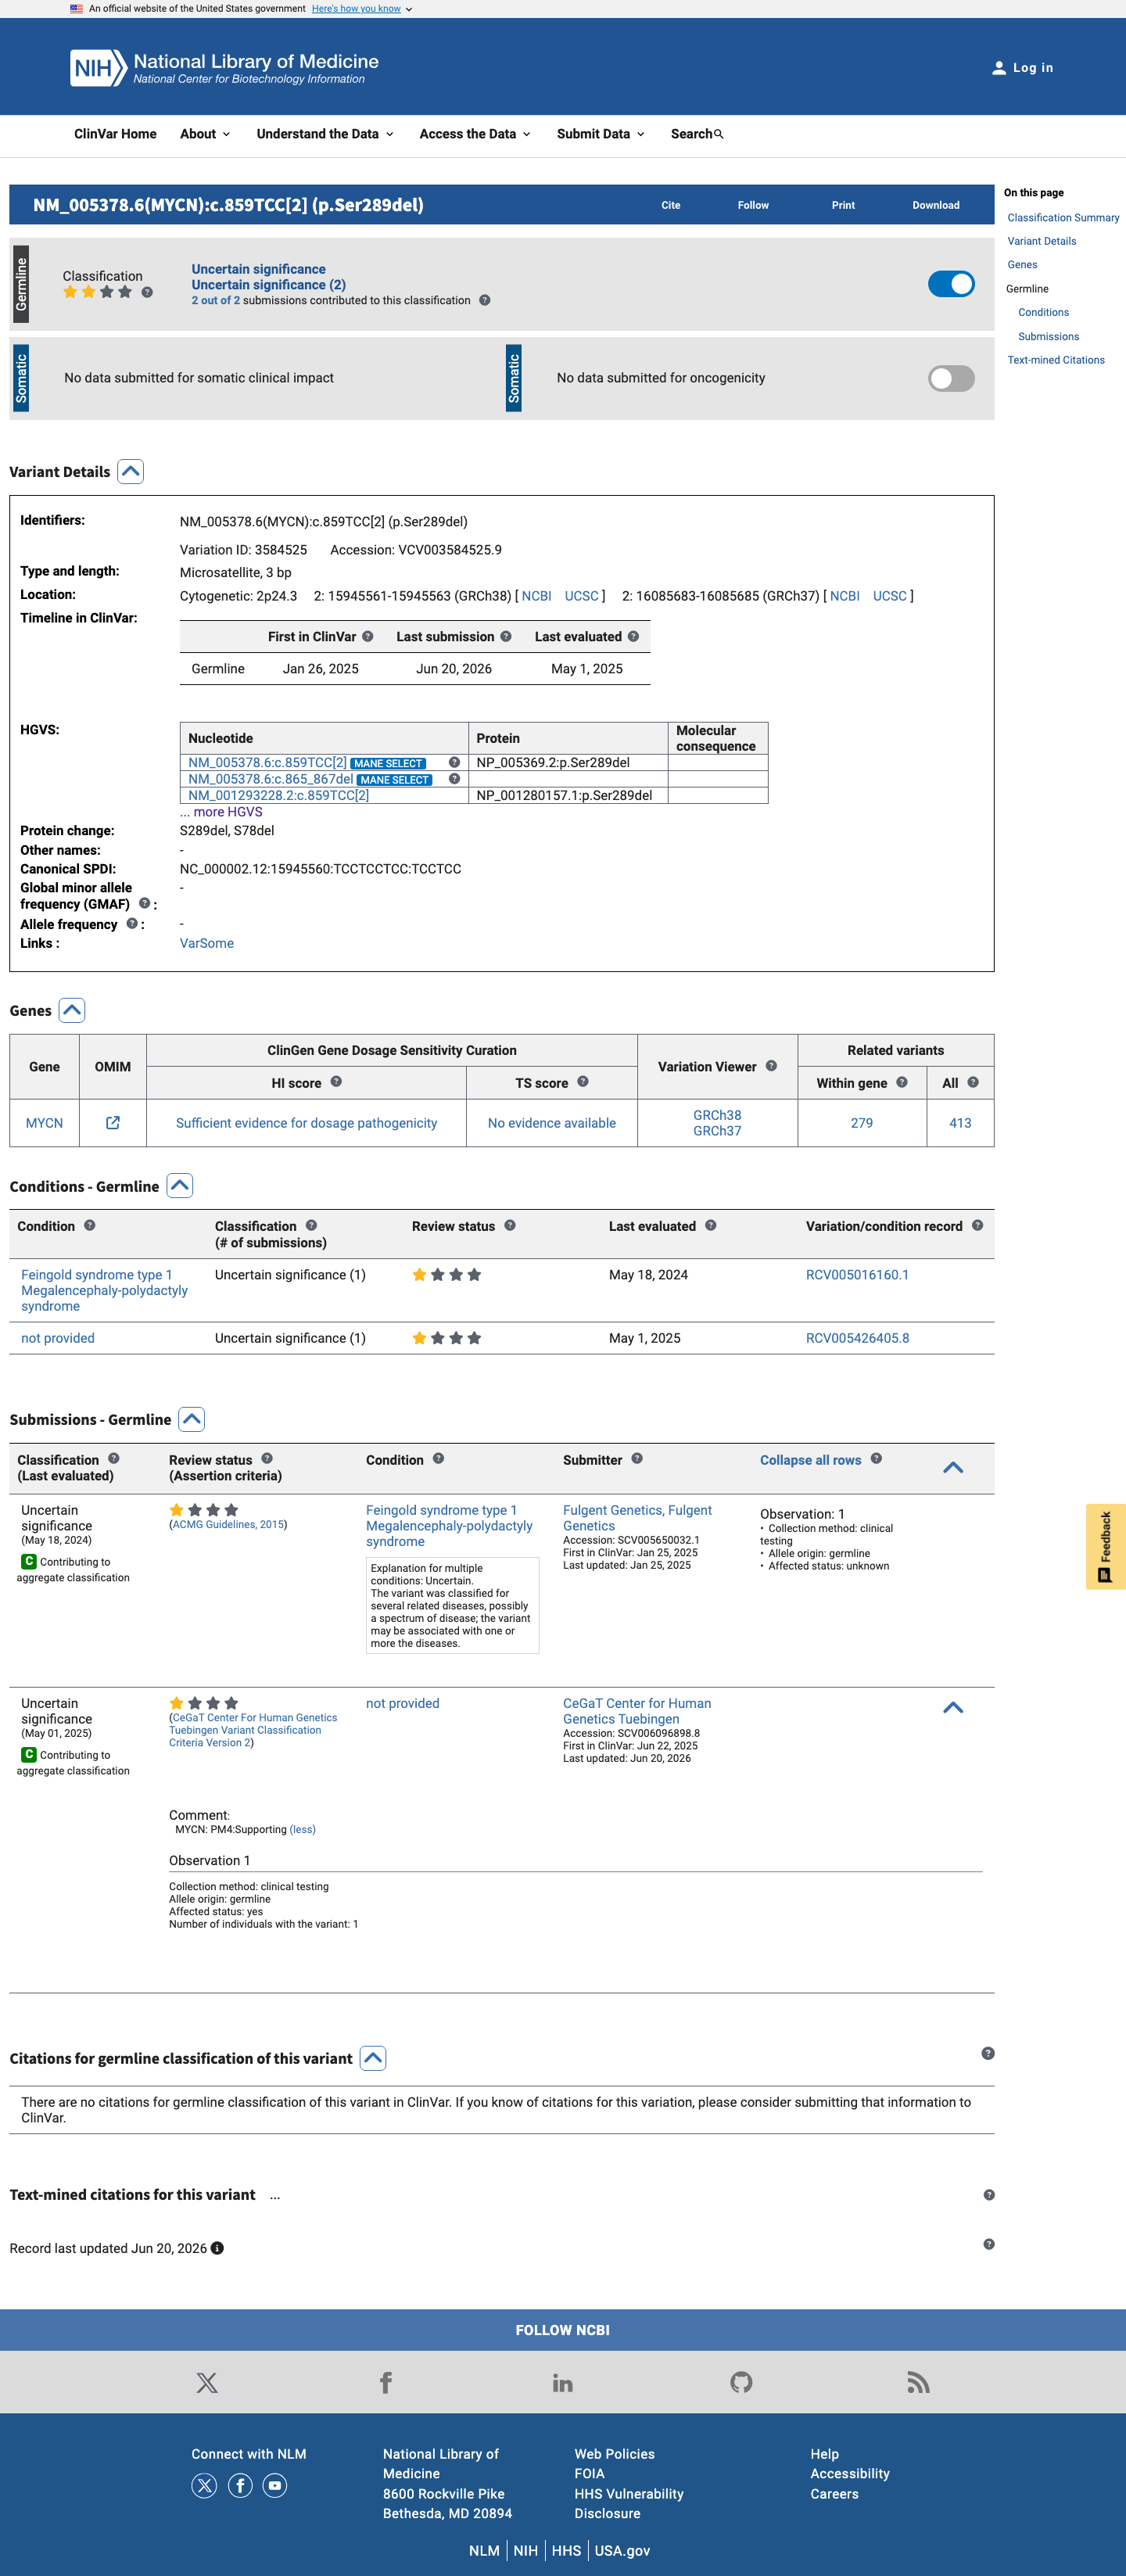Collapse the CeGaT submission row chevron
This screenshot has width=1126, height=2576.
(x=953, y=1708)
